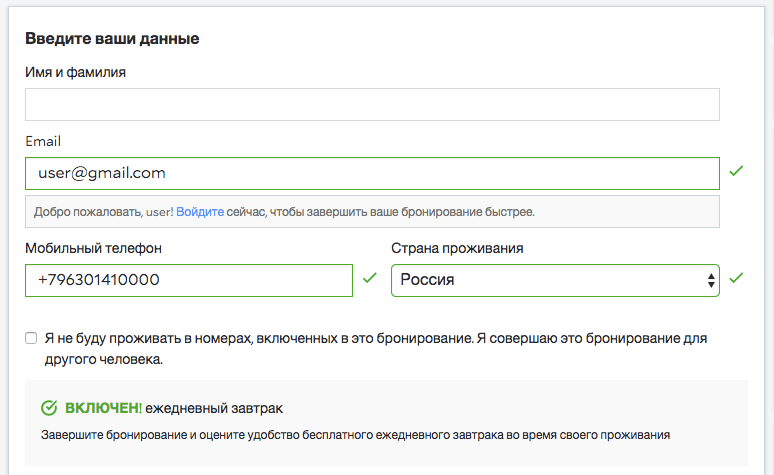Viewport: 774px width, 475px height.
Task: Click the label text "Я не буду проживать в номерах"
Action: pyautogui.click(x=148, y=338)
